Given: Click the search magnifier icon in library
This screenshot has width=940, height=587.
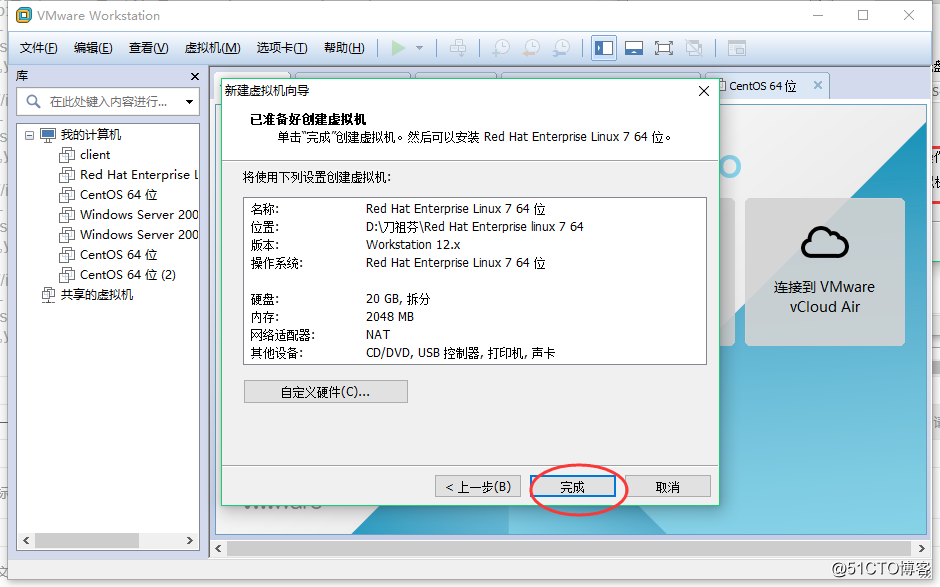Looking at the screenshot, I should pyautogui.click(x=33, y=101).
